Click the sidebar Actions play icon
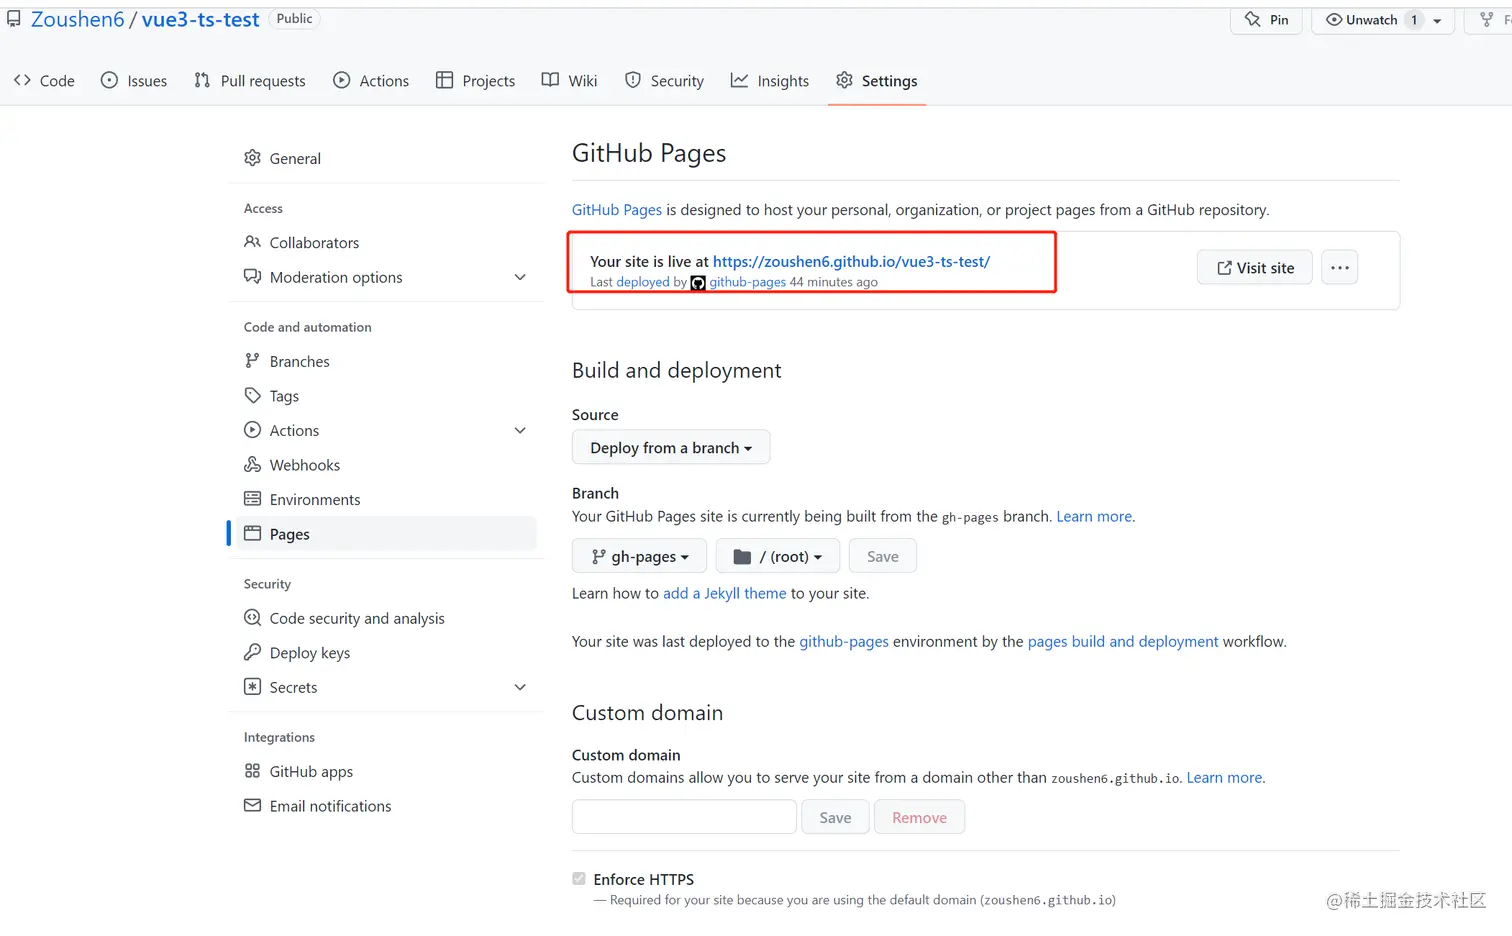 coord(253,430)
